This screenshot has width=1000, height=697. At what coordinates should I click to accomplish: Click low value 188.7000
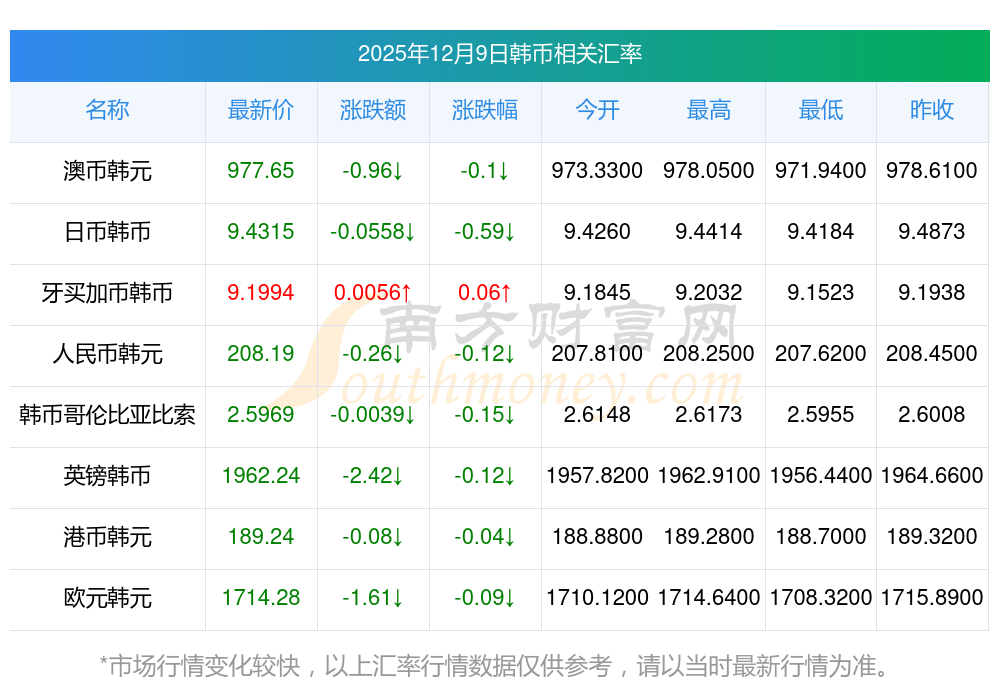(821, 536)
